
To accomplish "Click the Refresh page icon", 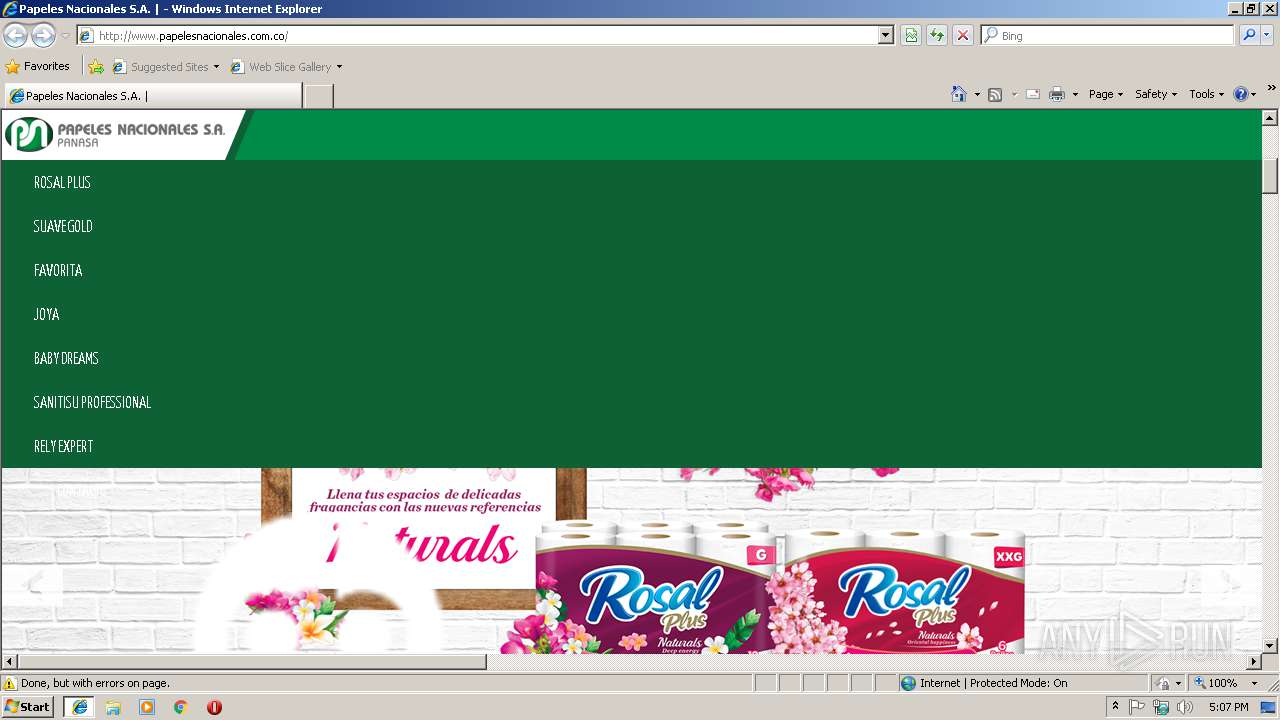I will point(937,35).
